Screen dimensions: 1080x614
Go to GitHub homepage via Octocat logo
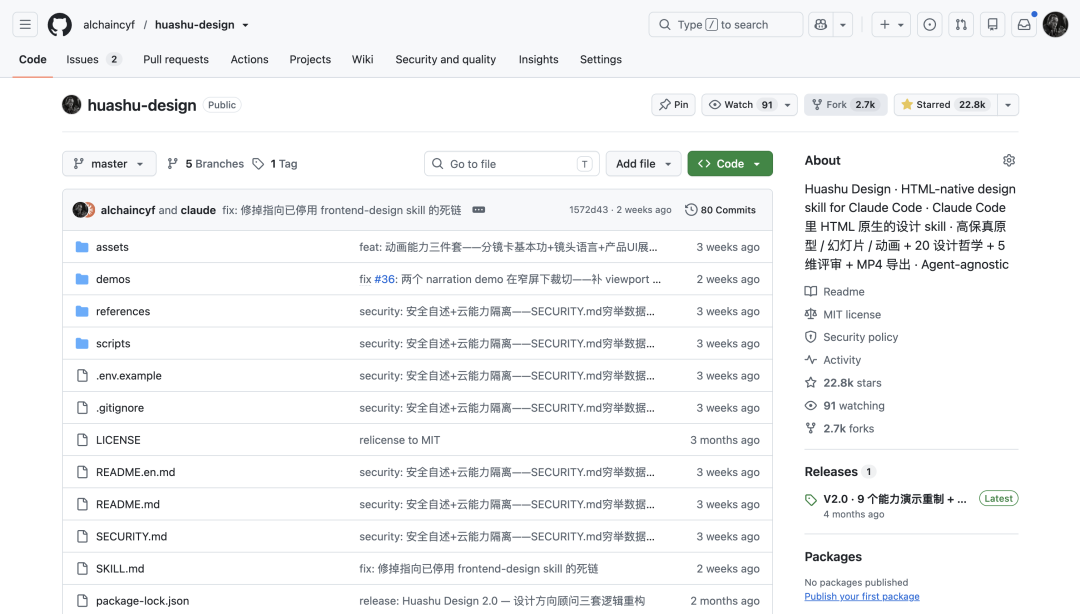coord(59,25)
